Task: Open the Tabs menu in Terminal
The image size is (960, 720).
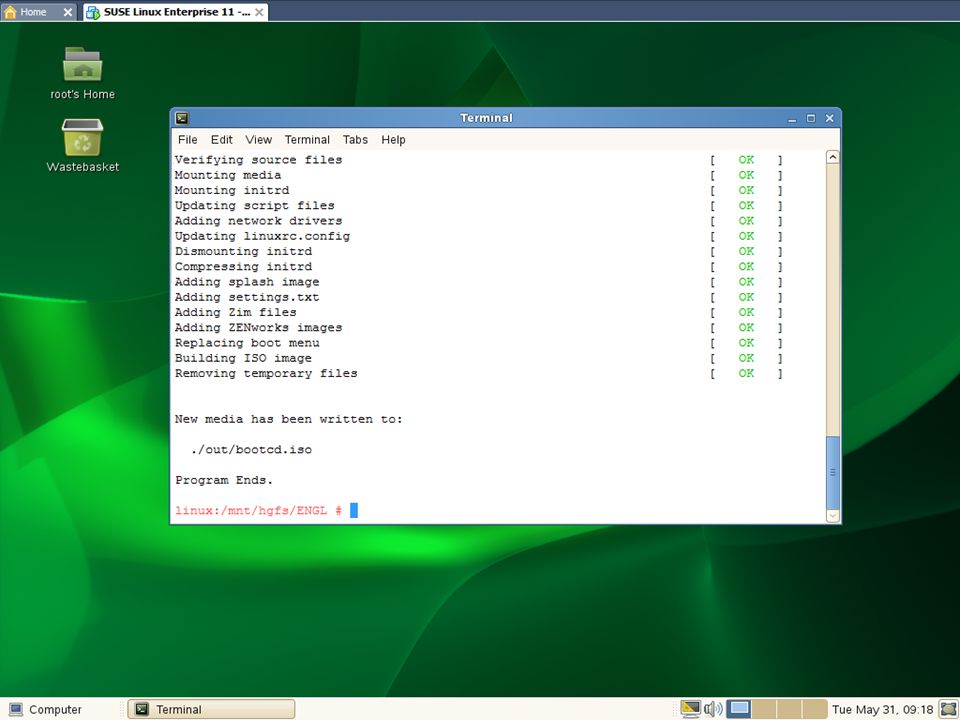Action: (355, 140)
